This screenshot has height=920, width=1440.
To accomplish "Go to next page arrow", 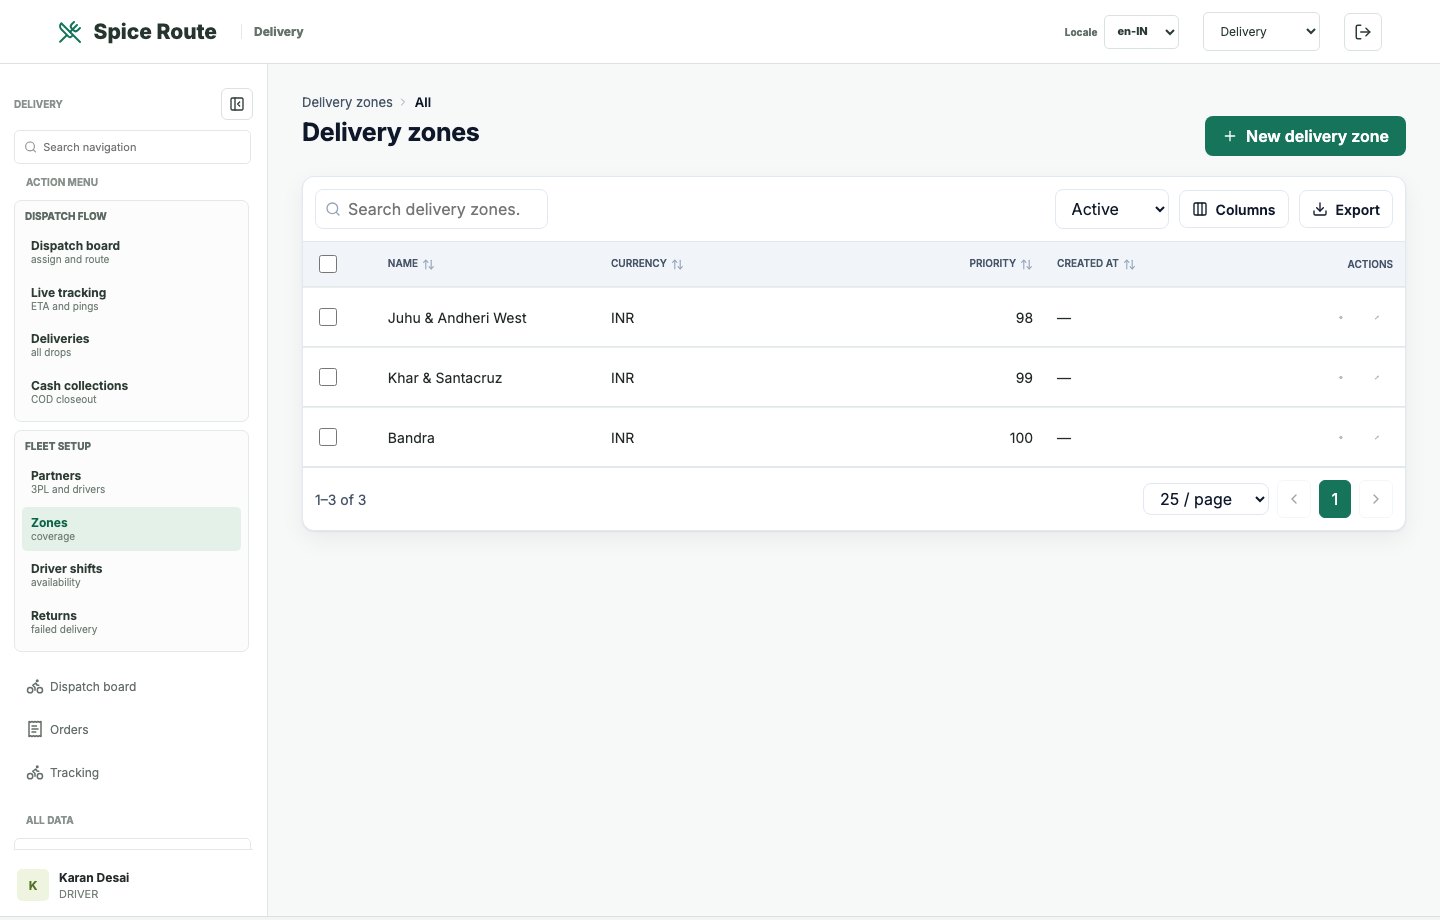I will coord(1376,499).
